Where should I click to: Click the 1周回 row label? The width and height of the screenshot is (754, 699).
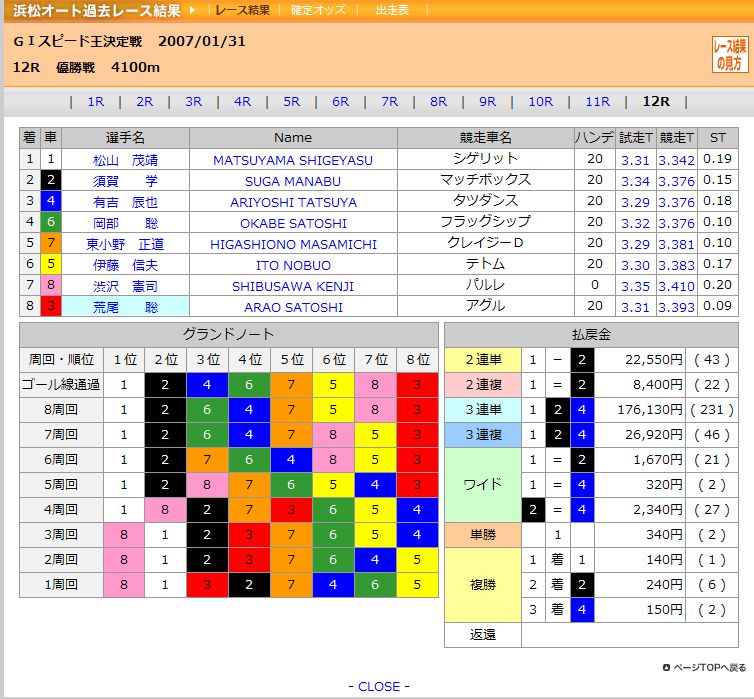[x=61, y=585]
